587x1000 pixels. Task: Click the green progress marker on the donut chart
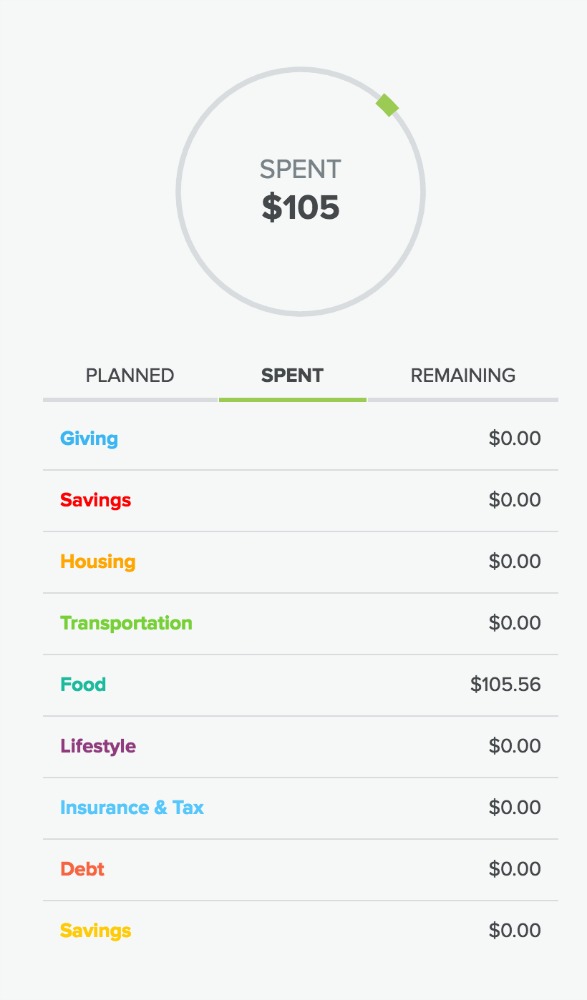click(388, 103)
